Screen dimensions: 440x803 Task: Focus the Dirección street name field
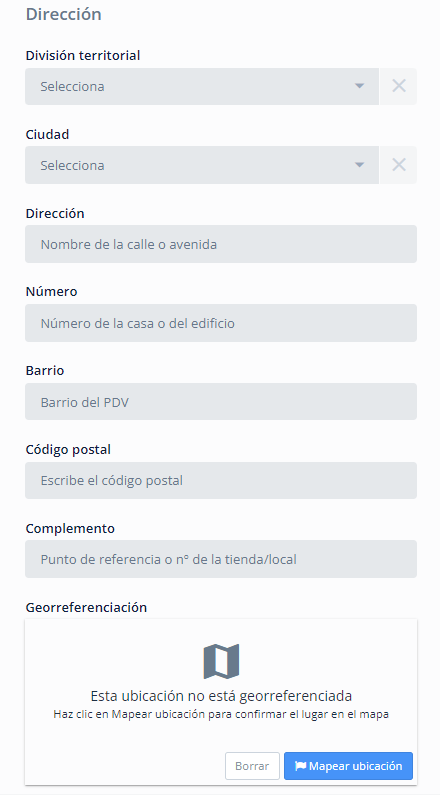pos(221,244)
